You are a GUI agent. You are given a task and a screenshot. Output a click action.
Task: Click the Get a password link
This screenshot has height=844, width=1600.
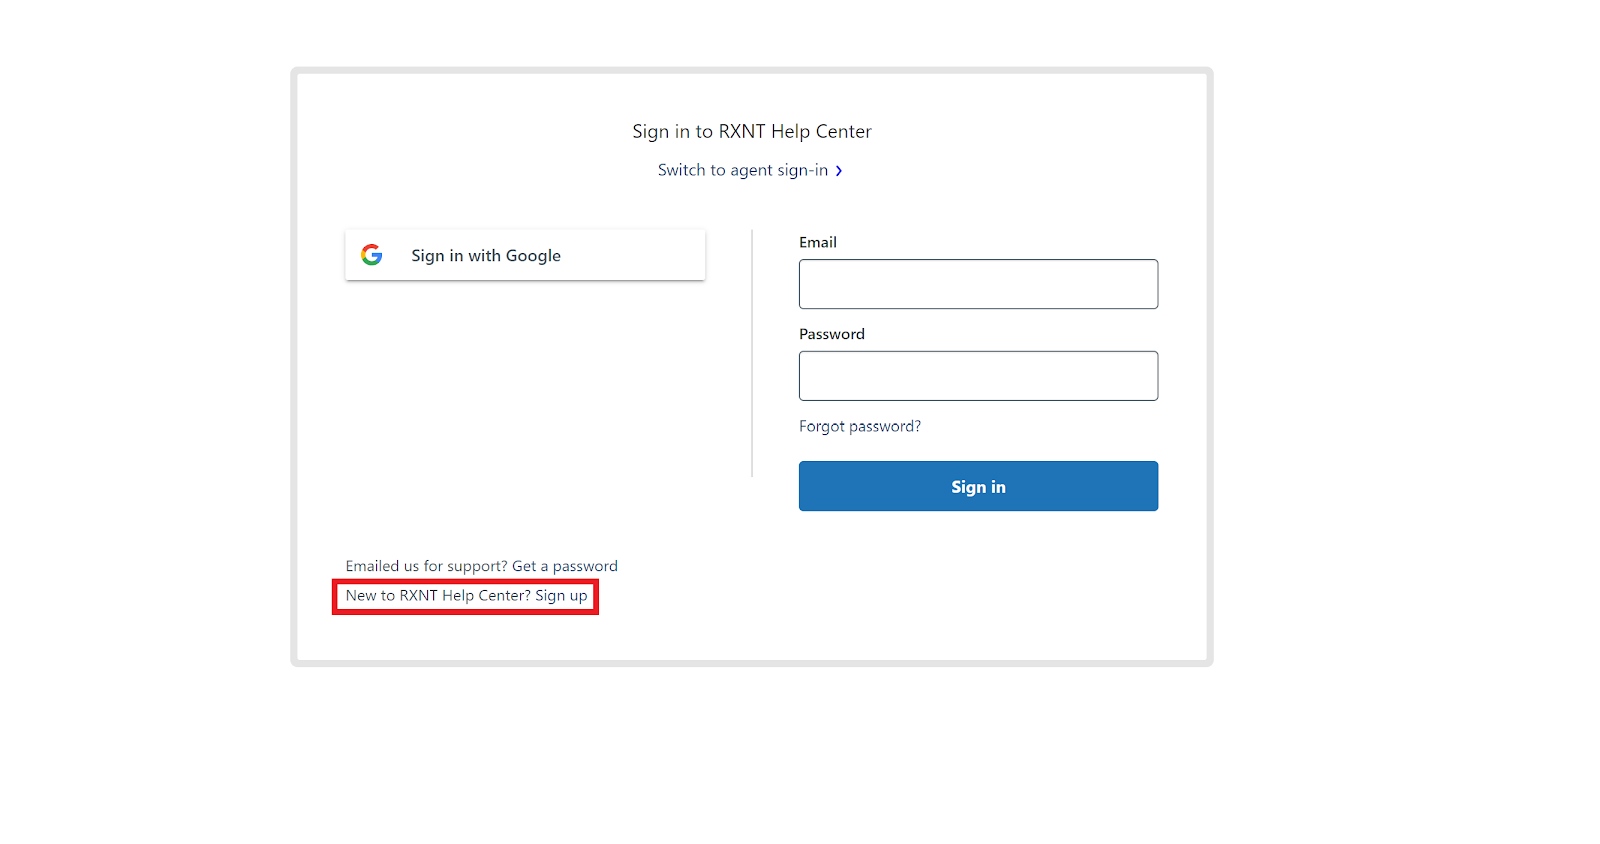pos(564,565)
